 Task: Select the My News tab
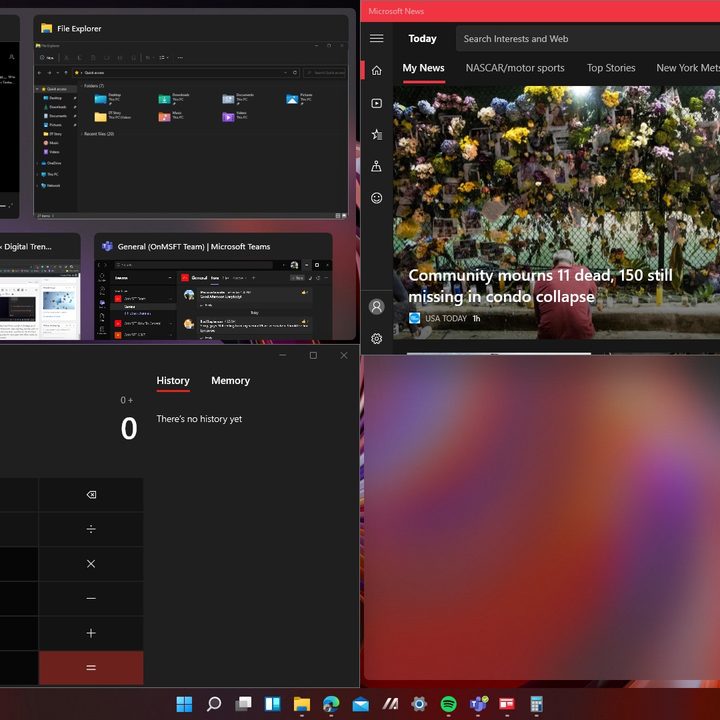pos(423,68)
